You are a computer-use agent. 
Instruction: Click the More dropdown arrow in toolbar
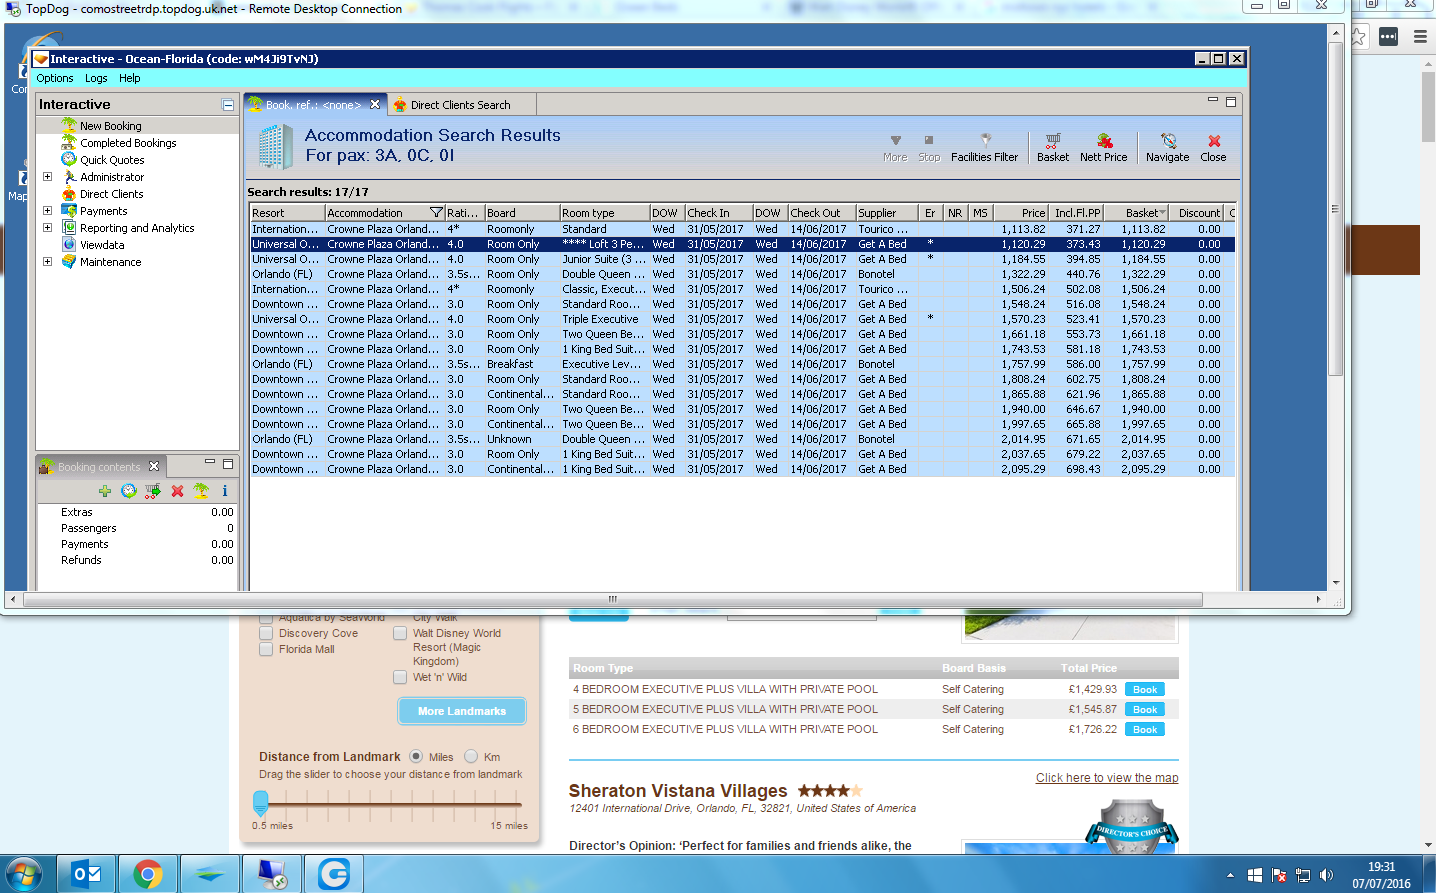[895, 148]
